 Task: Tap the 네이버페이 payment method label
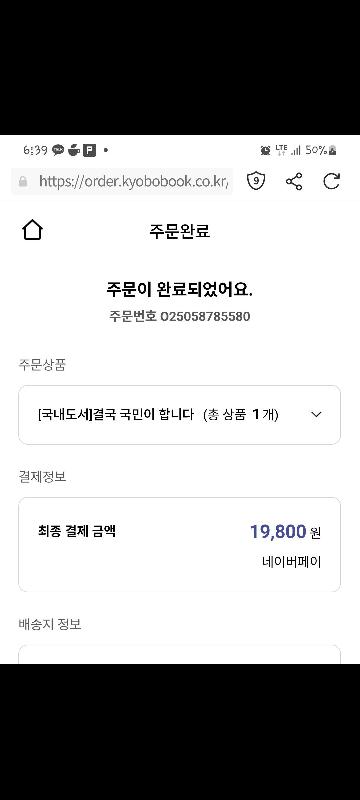point(292,562)
